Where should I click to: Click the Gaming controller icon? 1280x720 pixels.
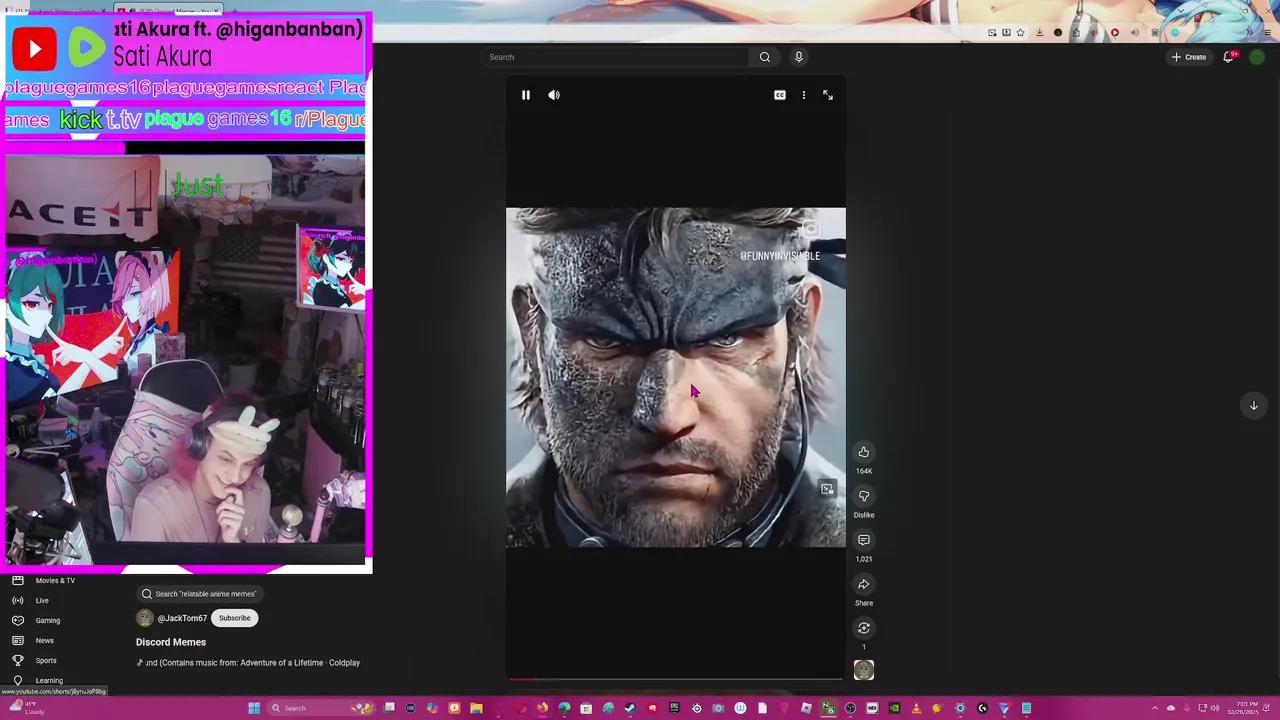[17, 620]
